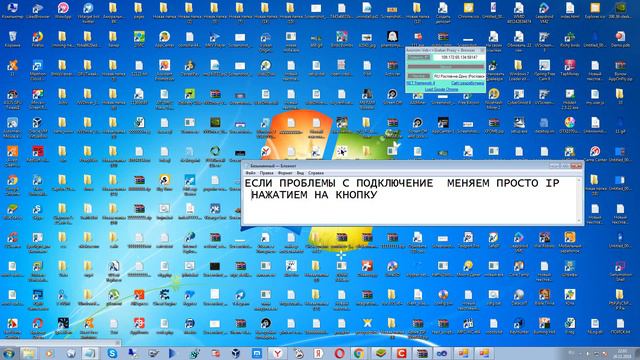Open Windows Explorer folder in taskbar

29,353
